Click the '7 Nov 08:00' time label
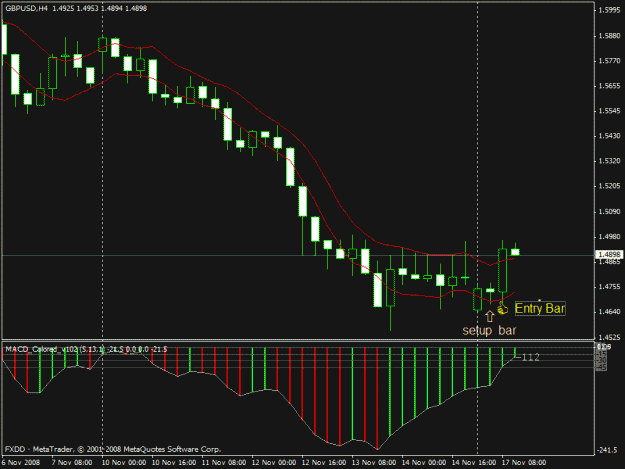Viewport: 625px width, 469px height. click(x=72, y=463)
